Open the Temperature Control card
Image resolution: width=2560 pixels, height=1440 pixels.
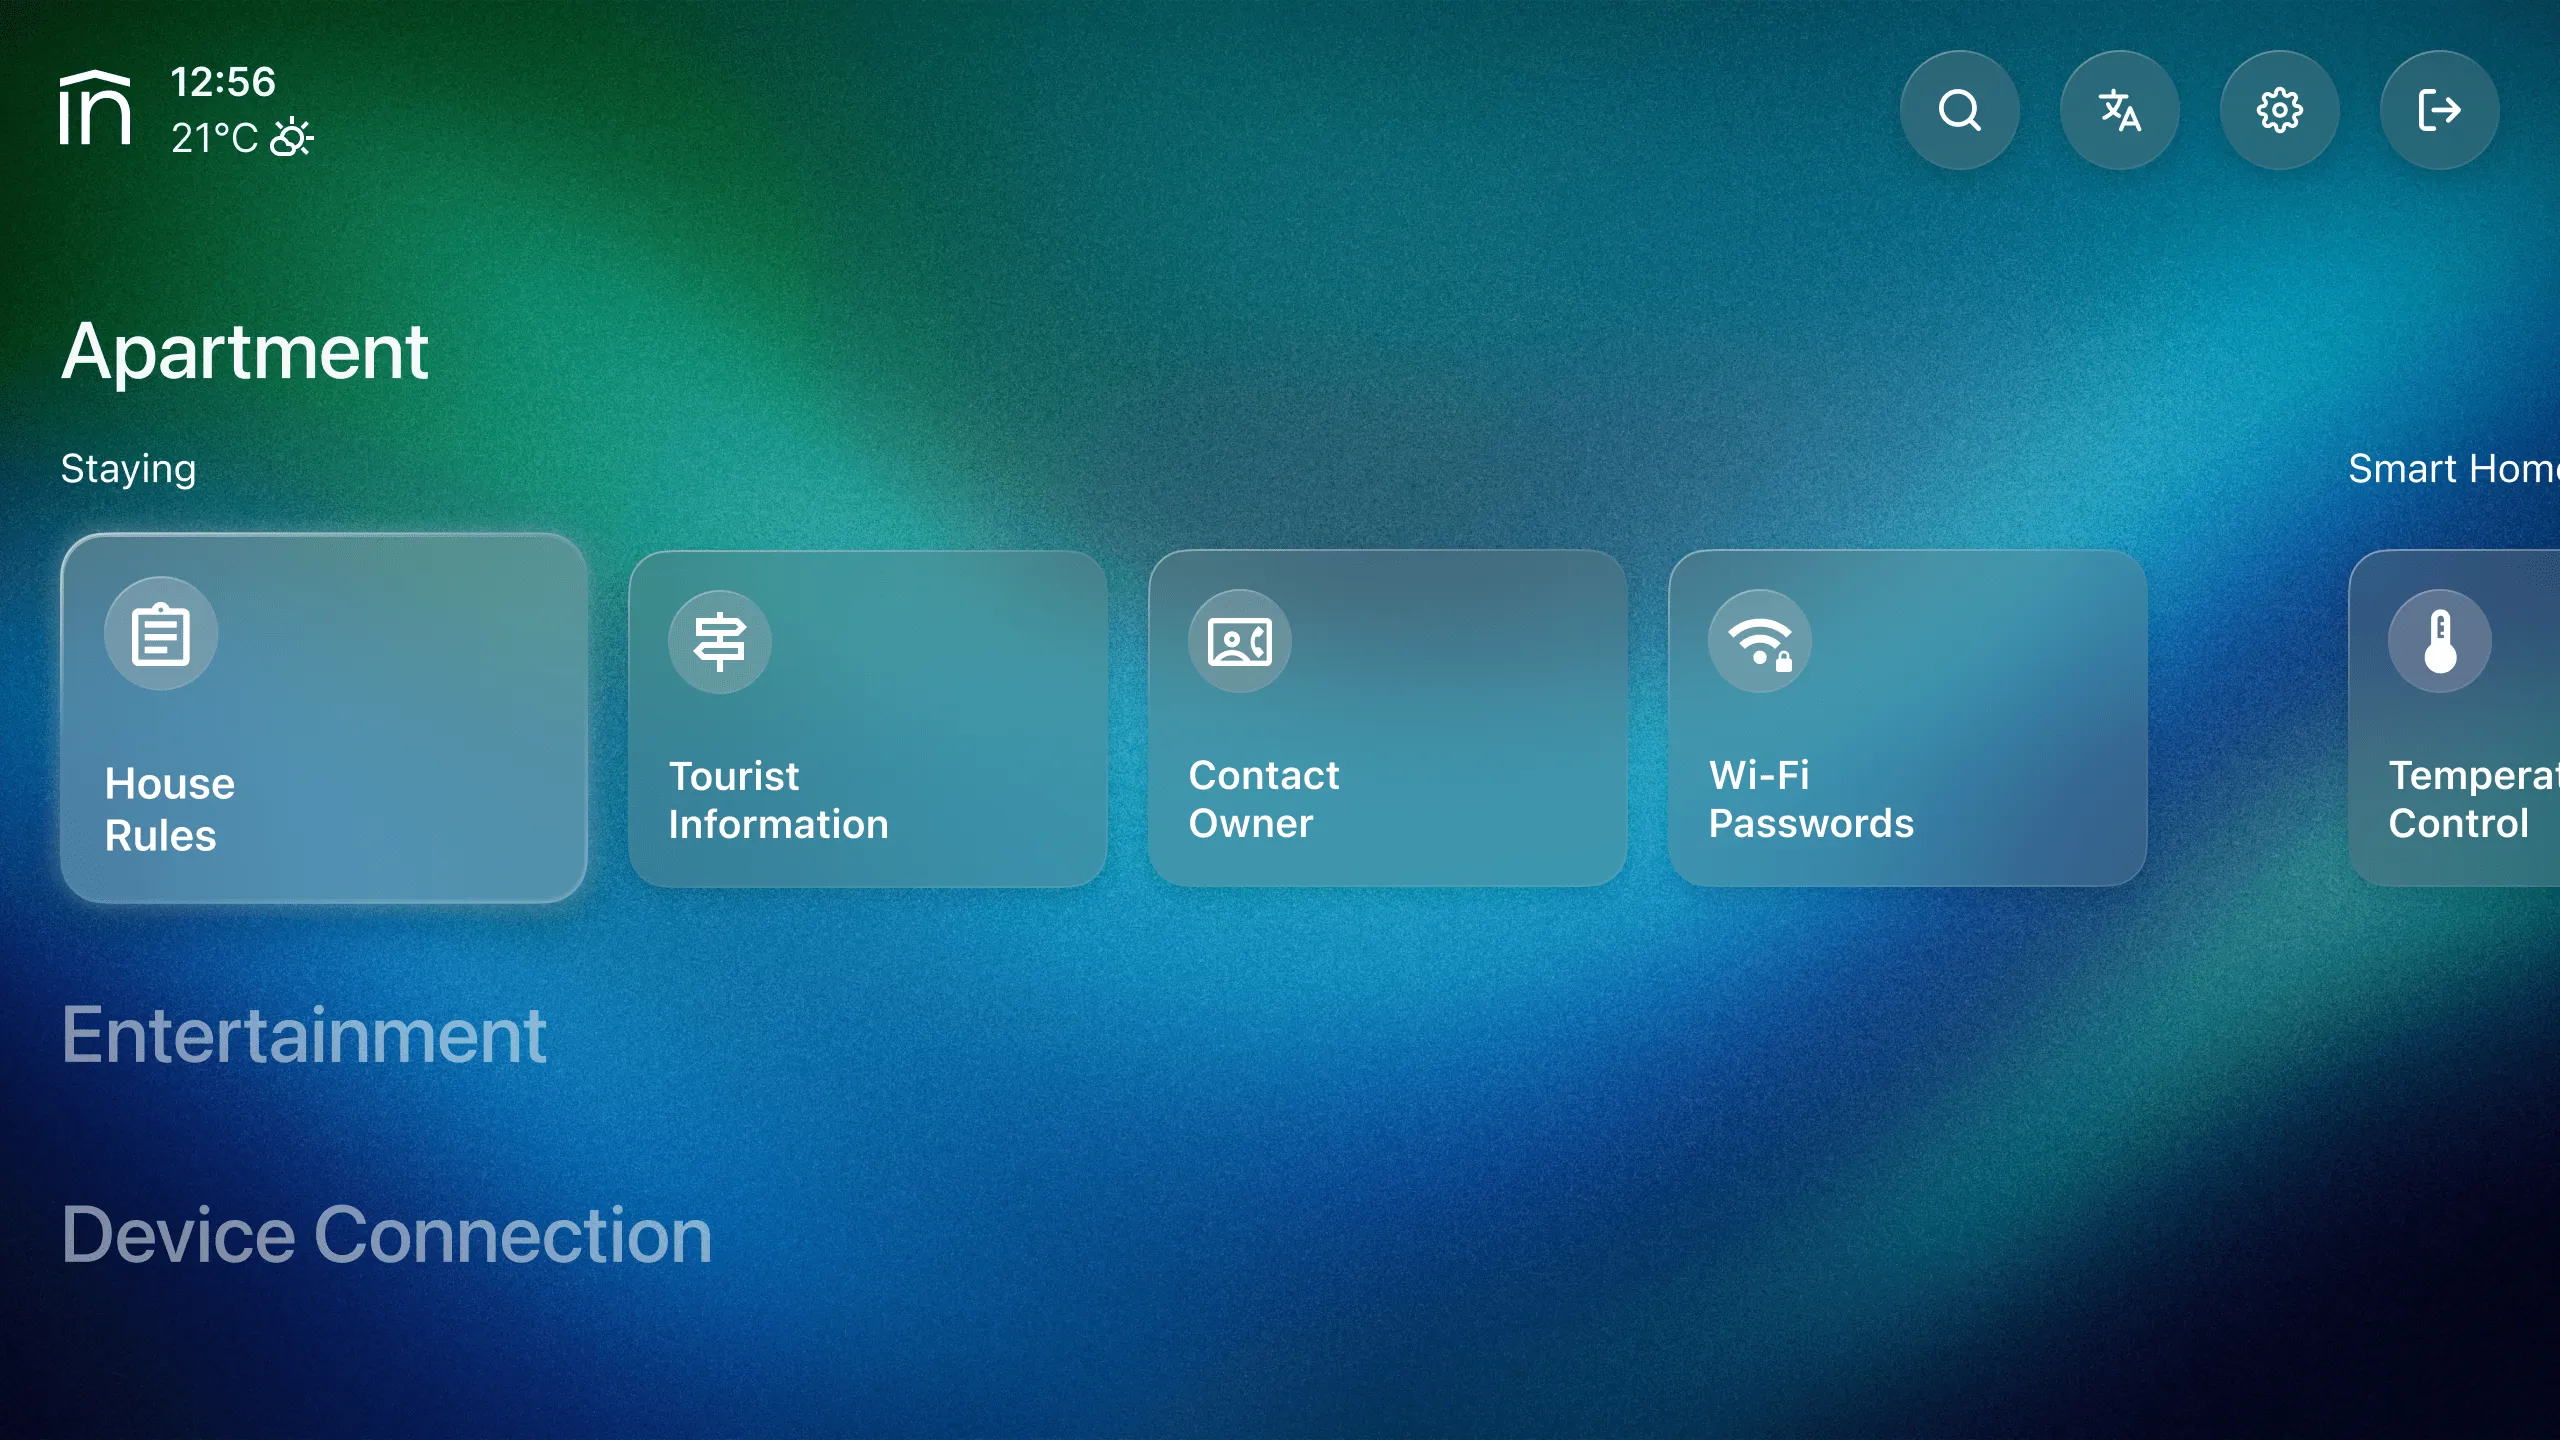(2470, 720)
